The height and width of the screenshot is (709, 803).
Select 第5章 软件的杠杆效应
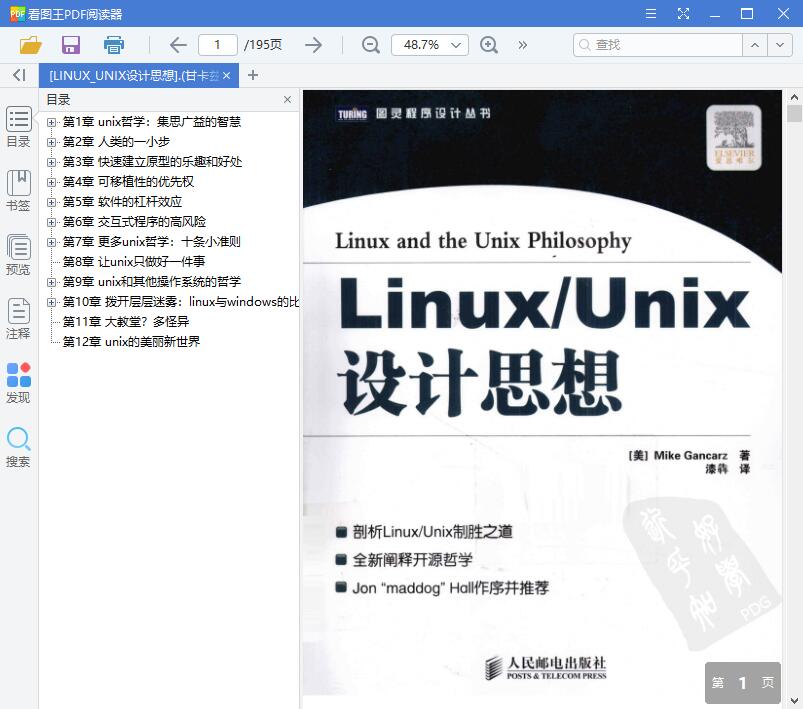pos(122,202)
